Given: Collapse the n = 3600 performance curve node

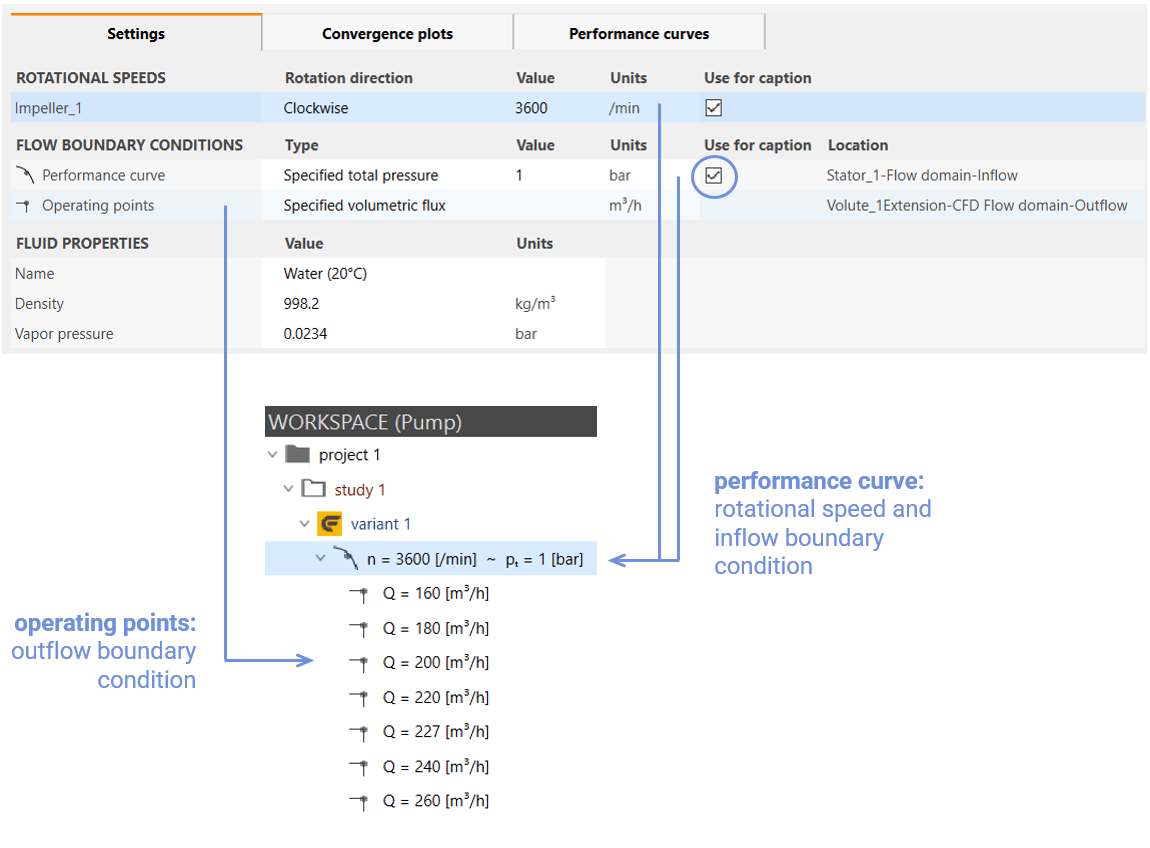Looking at the screenshot, I should (321, 558).
